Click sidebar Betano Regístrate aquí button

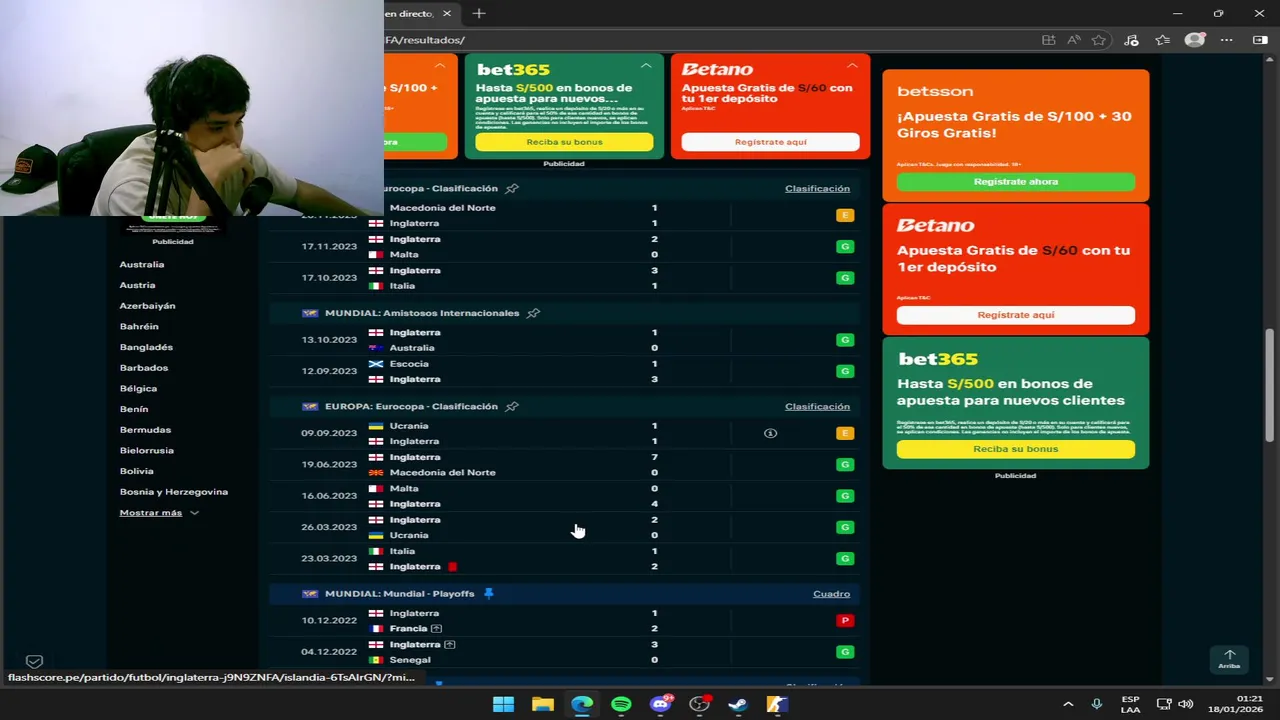coord(1015,315)
